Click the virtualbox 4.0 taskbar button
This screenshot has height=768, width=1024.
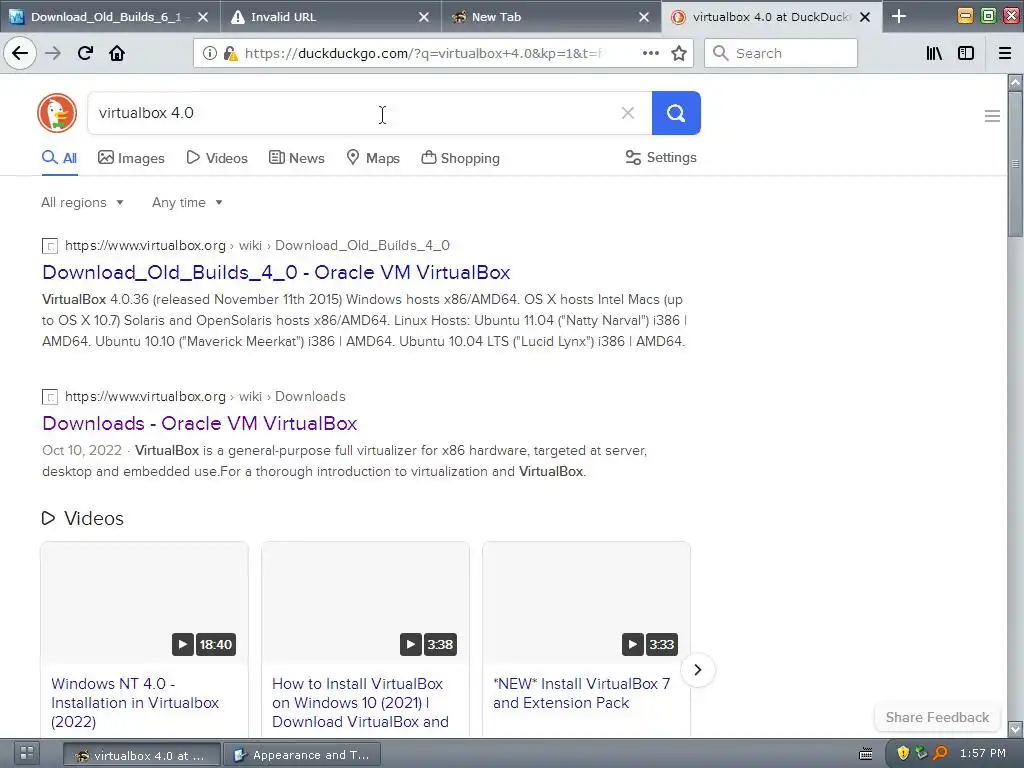pos(142,755)
